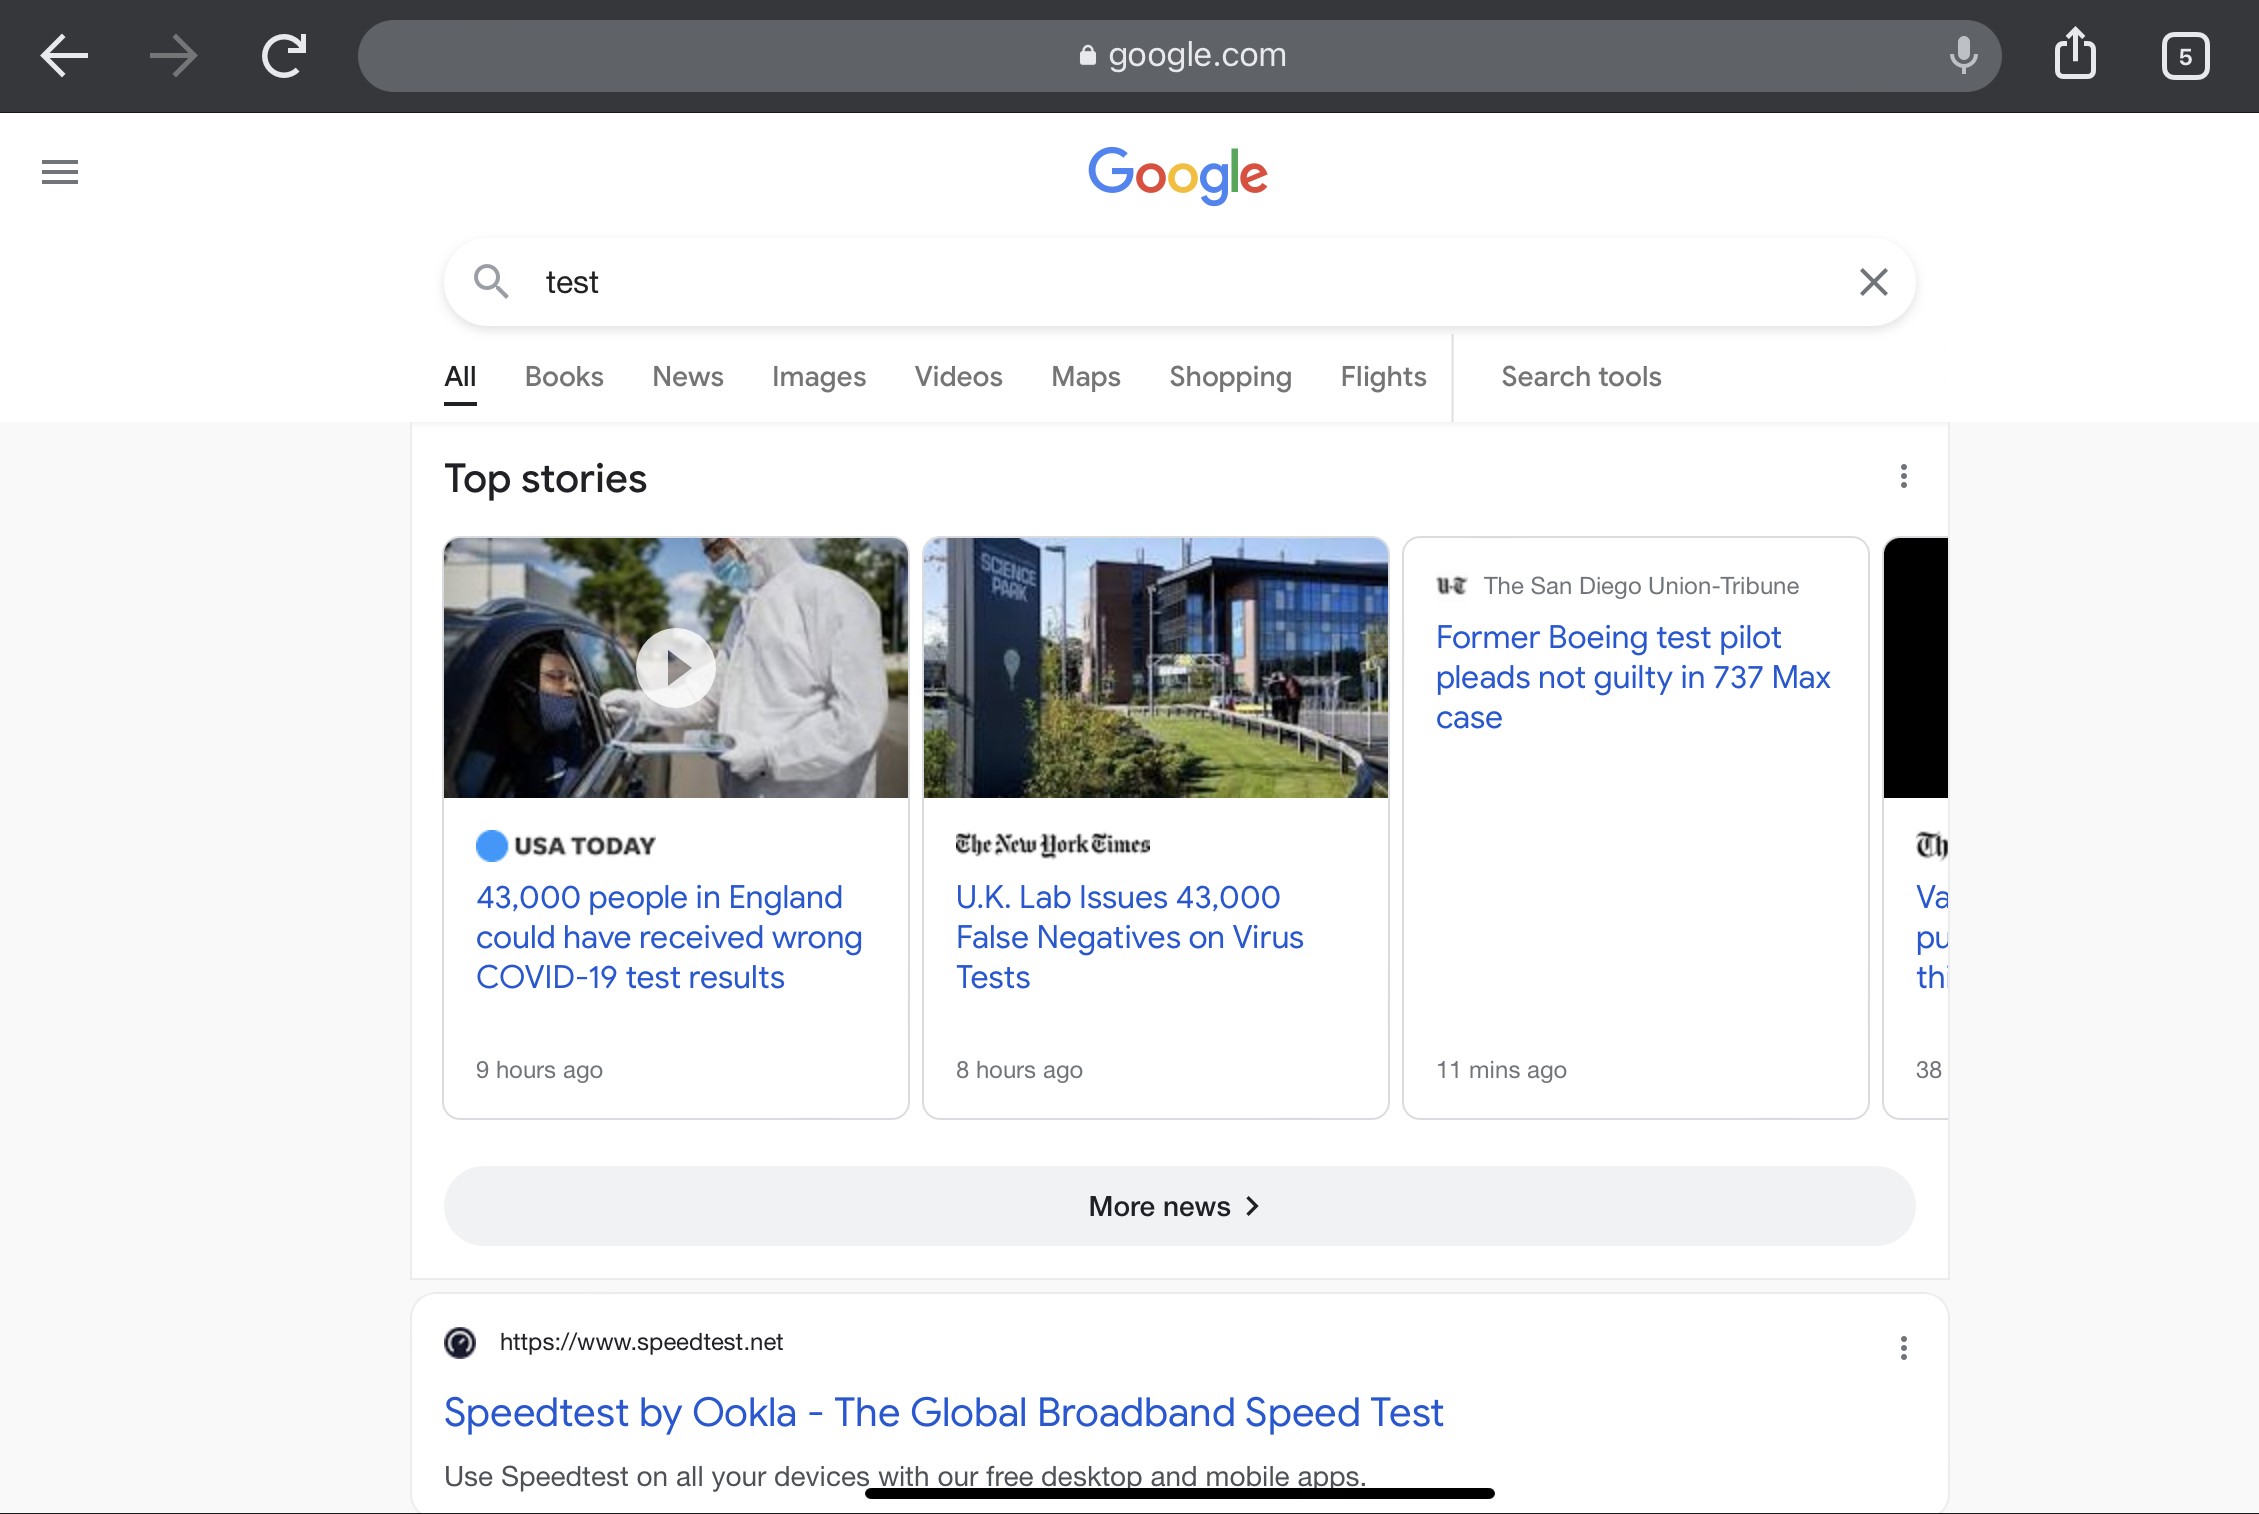Click the New York Times logo
The image size is (2259, 1514).
point(1052,845)
